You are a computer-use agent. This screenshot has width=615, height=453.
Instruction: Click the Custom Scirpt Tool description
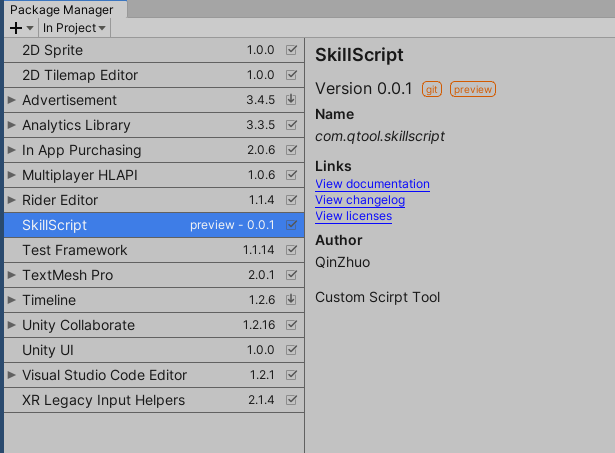point(377,298)
